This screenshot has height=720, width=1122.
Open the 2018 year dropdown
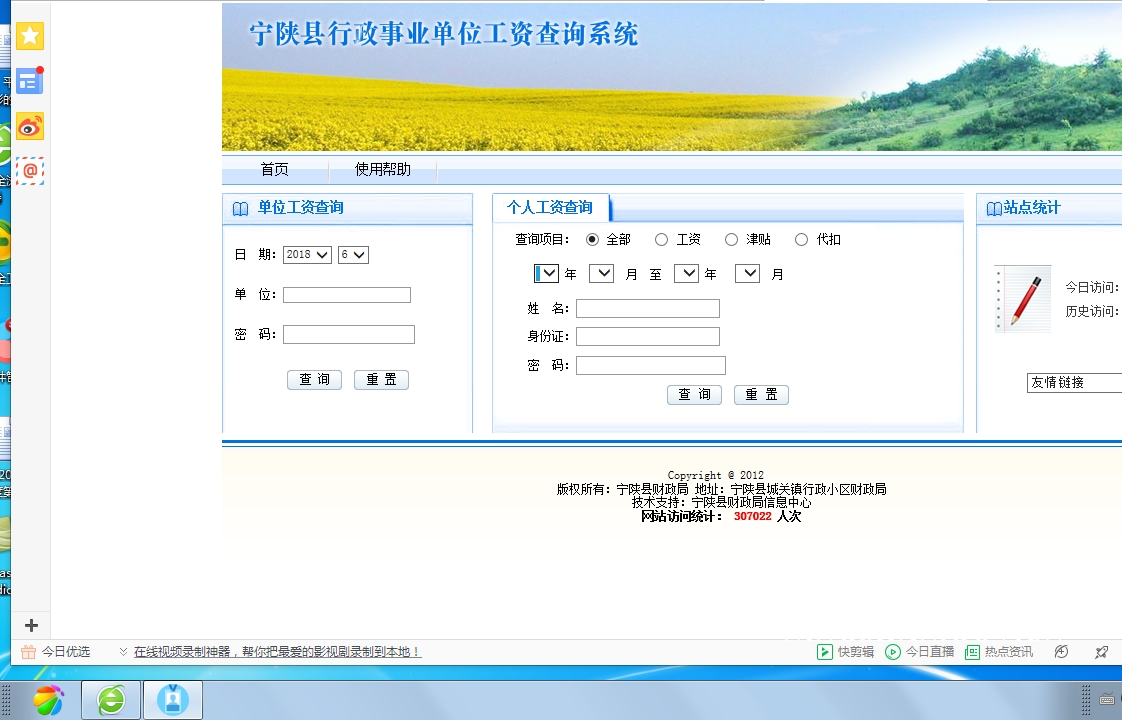[307, 255]
